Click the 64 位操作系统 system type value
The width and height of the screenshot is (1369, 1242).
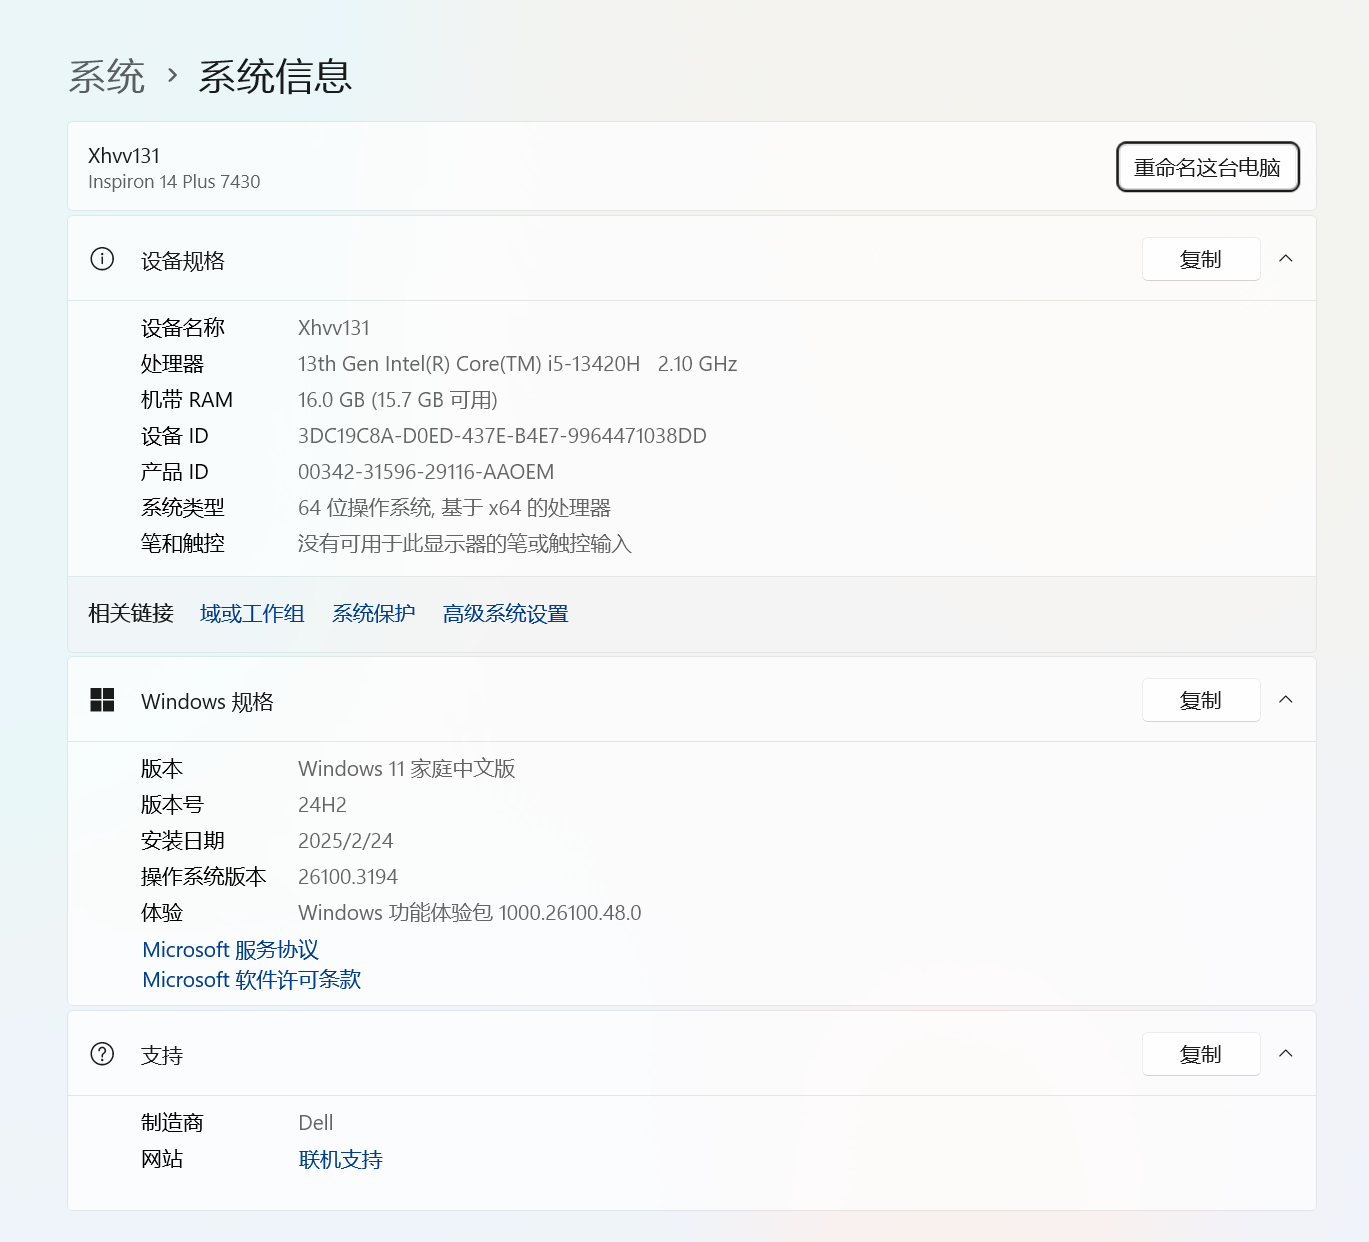(x=454, y=508)
